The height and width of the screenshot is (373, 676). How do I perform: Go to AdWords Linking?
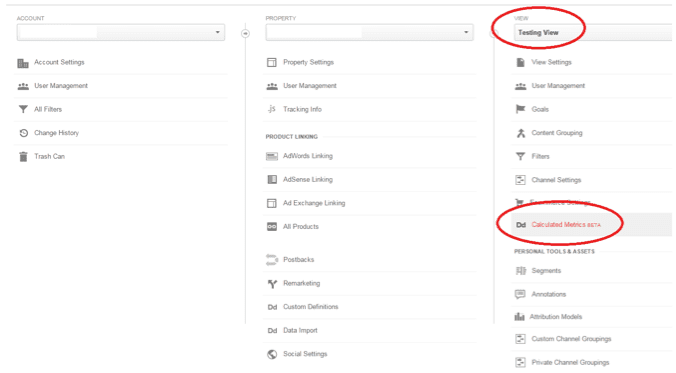(x=308, y=156)
